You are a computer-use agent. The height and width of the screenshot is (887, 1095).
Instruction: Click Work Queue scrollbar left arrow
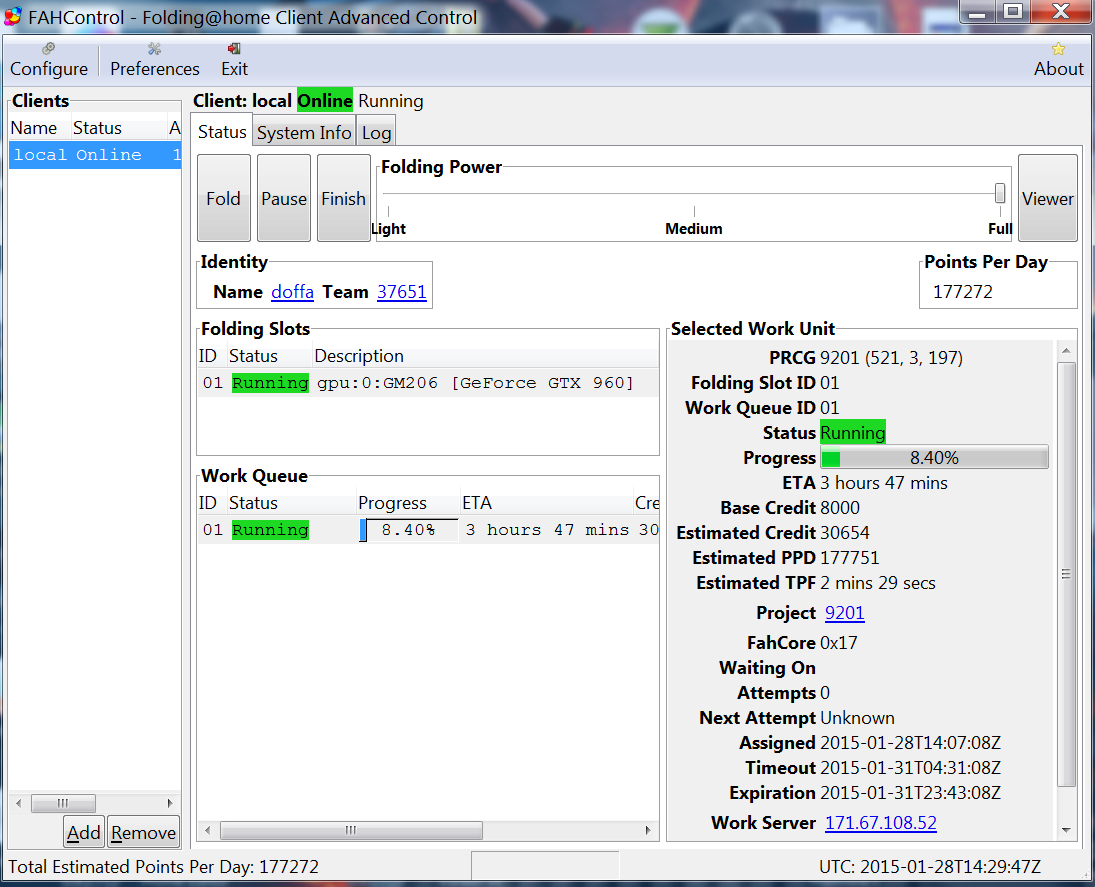coord(207,830)
